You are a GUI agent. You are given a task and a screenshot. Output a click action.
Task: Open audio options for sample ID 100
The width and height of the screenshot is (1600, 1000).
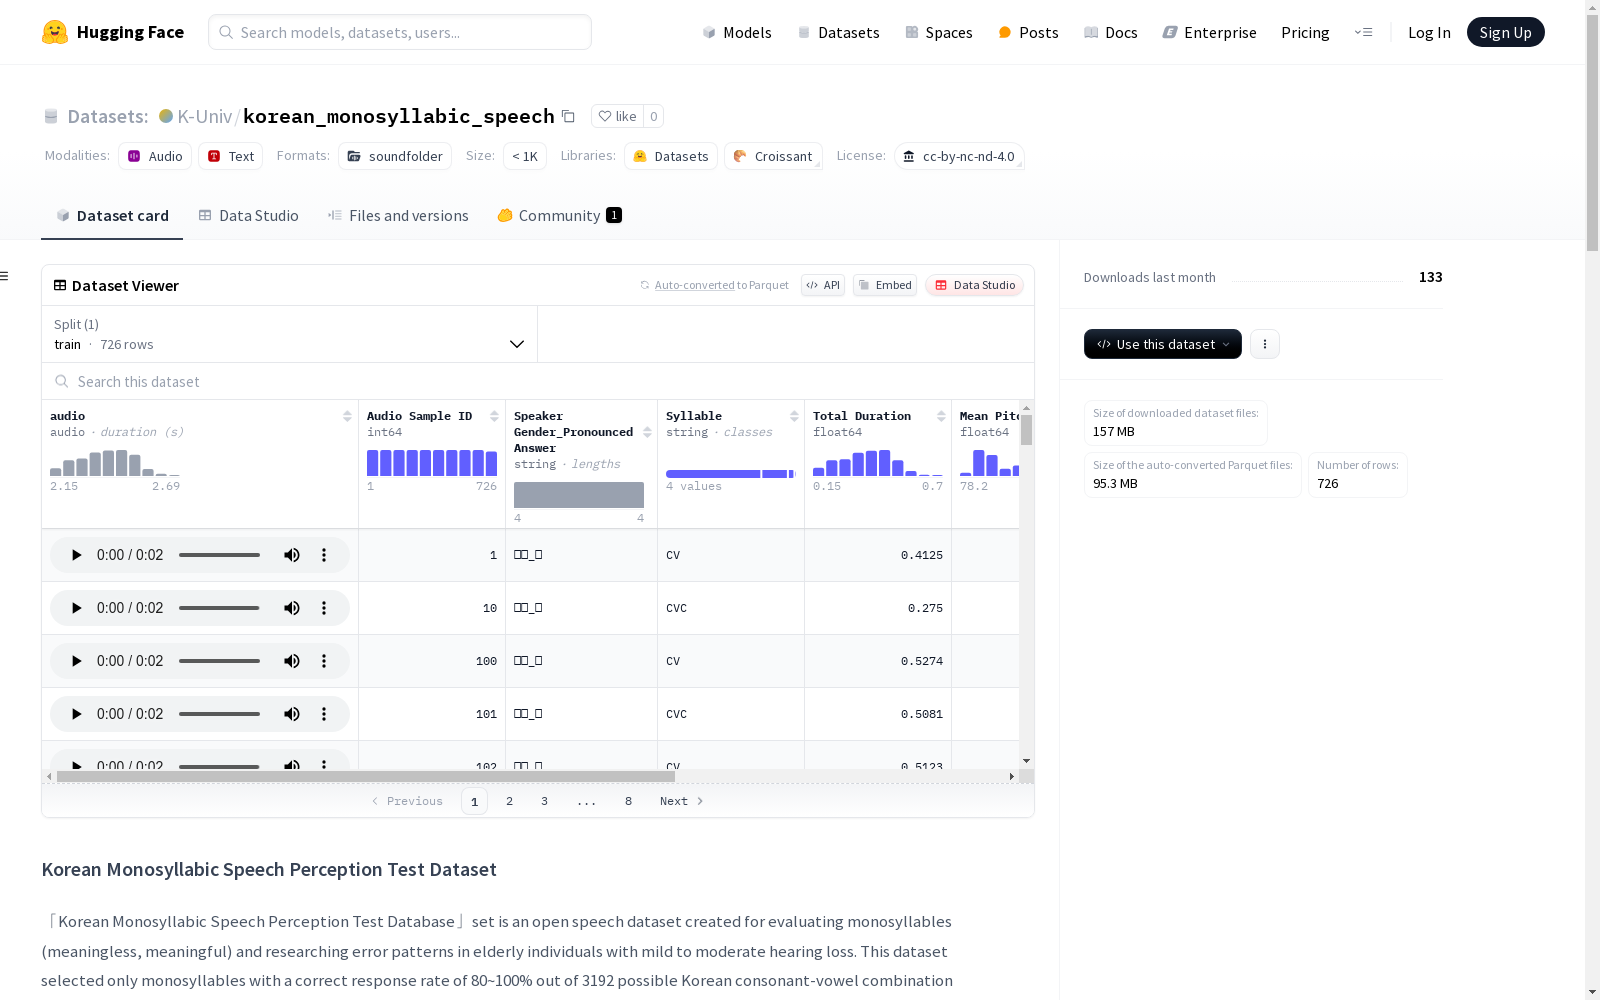click(x=324, y=661)
